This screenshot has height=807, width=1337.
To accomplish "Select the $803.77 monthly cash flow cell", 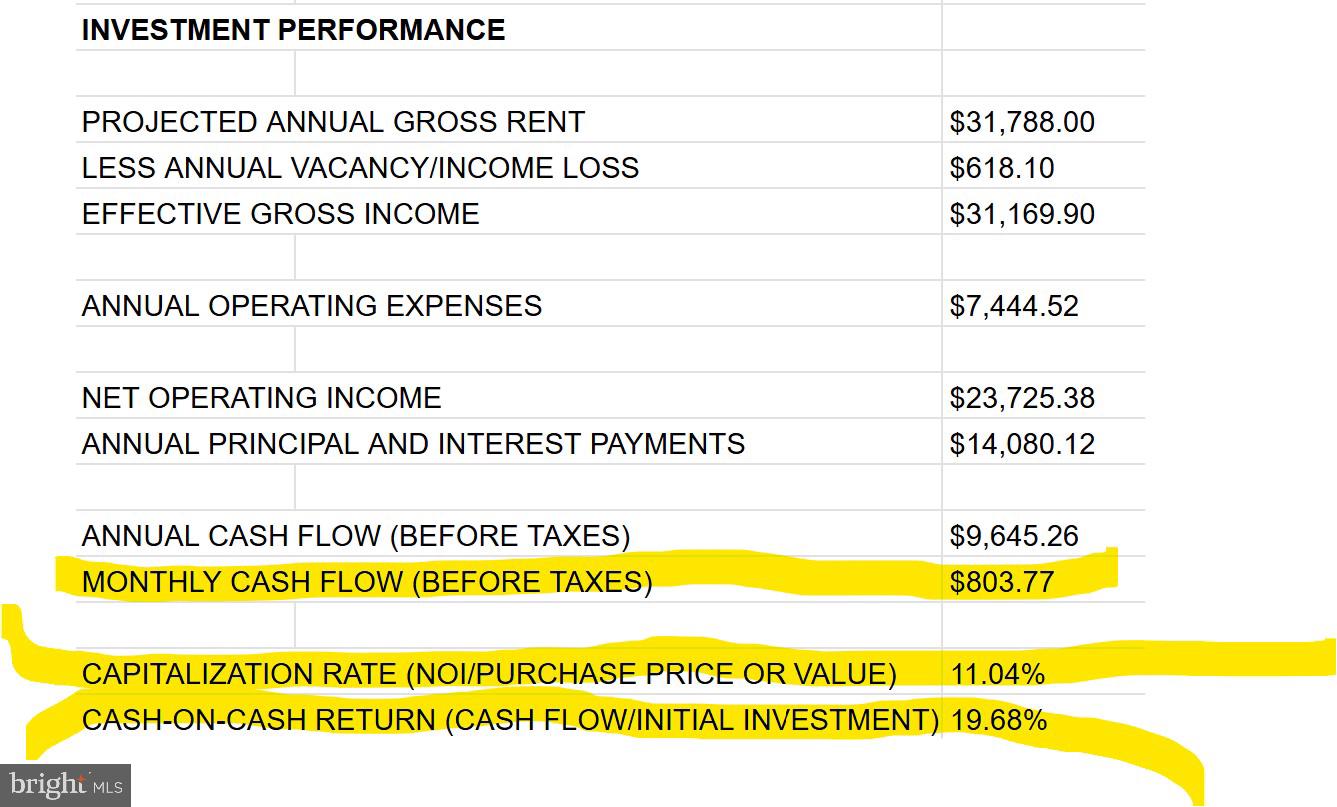I will (x=1002, y=582).
